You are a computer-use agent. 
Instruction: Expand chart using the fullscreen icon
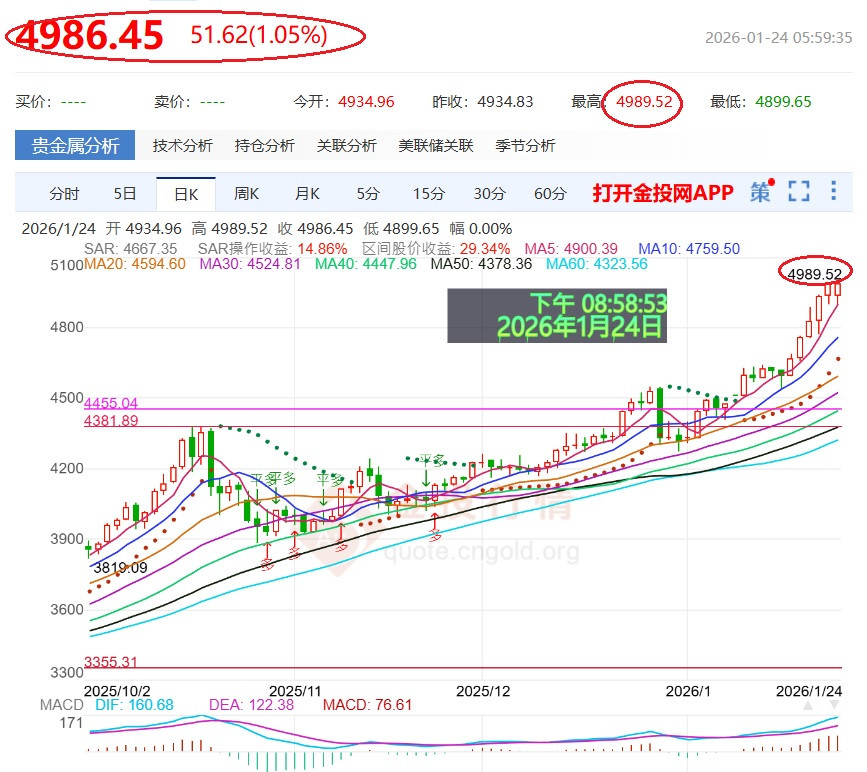coord(798,190)
